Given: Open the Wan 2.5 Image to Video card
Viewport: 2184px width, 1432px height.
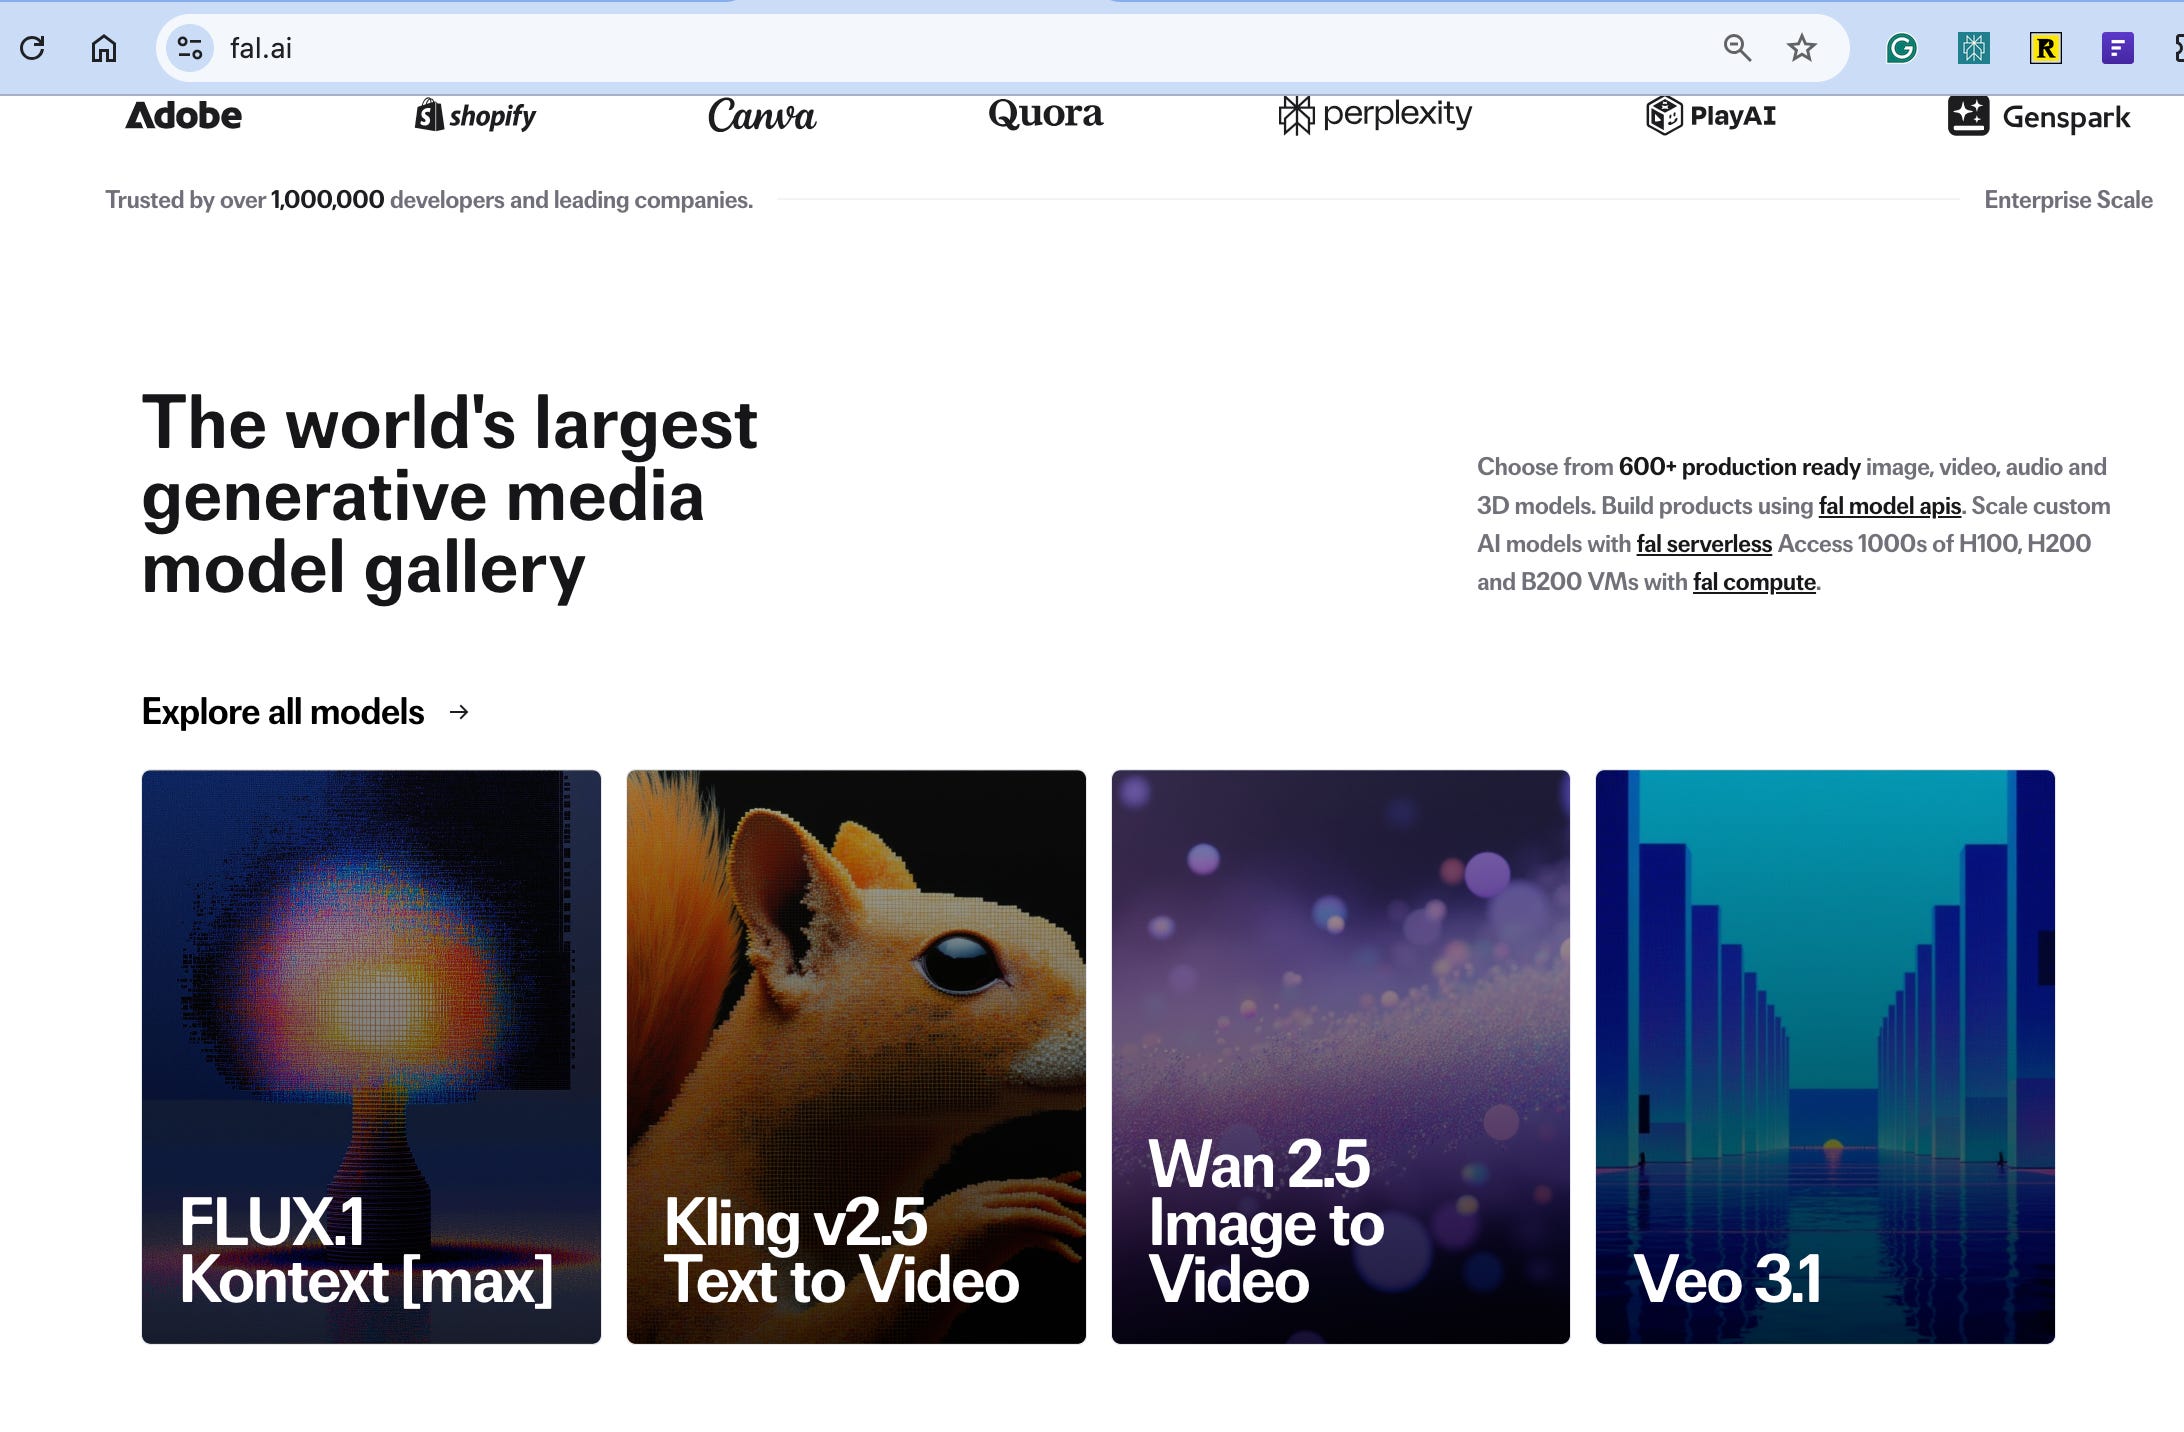Looking at the screenshot, I should [1340, 1056].
